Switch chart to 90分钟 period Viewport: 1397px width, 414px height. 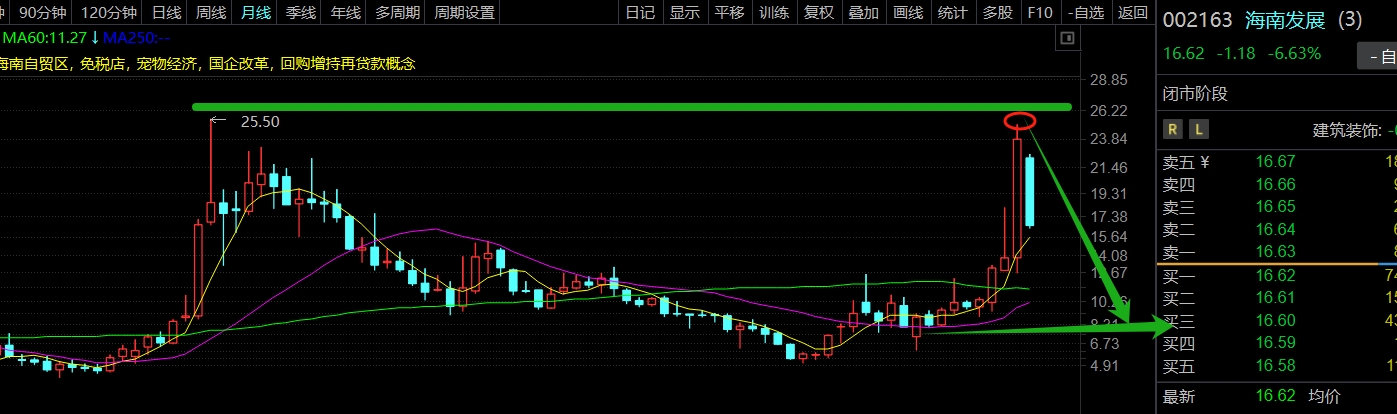[x=42, y=12]
